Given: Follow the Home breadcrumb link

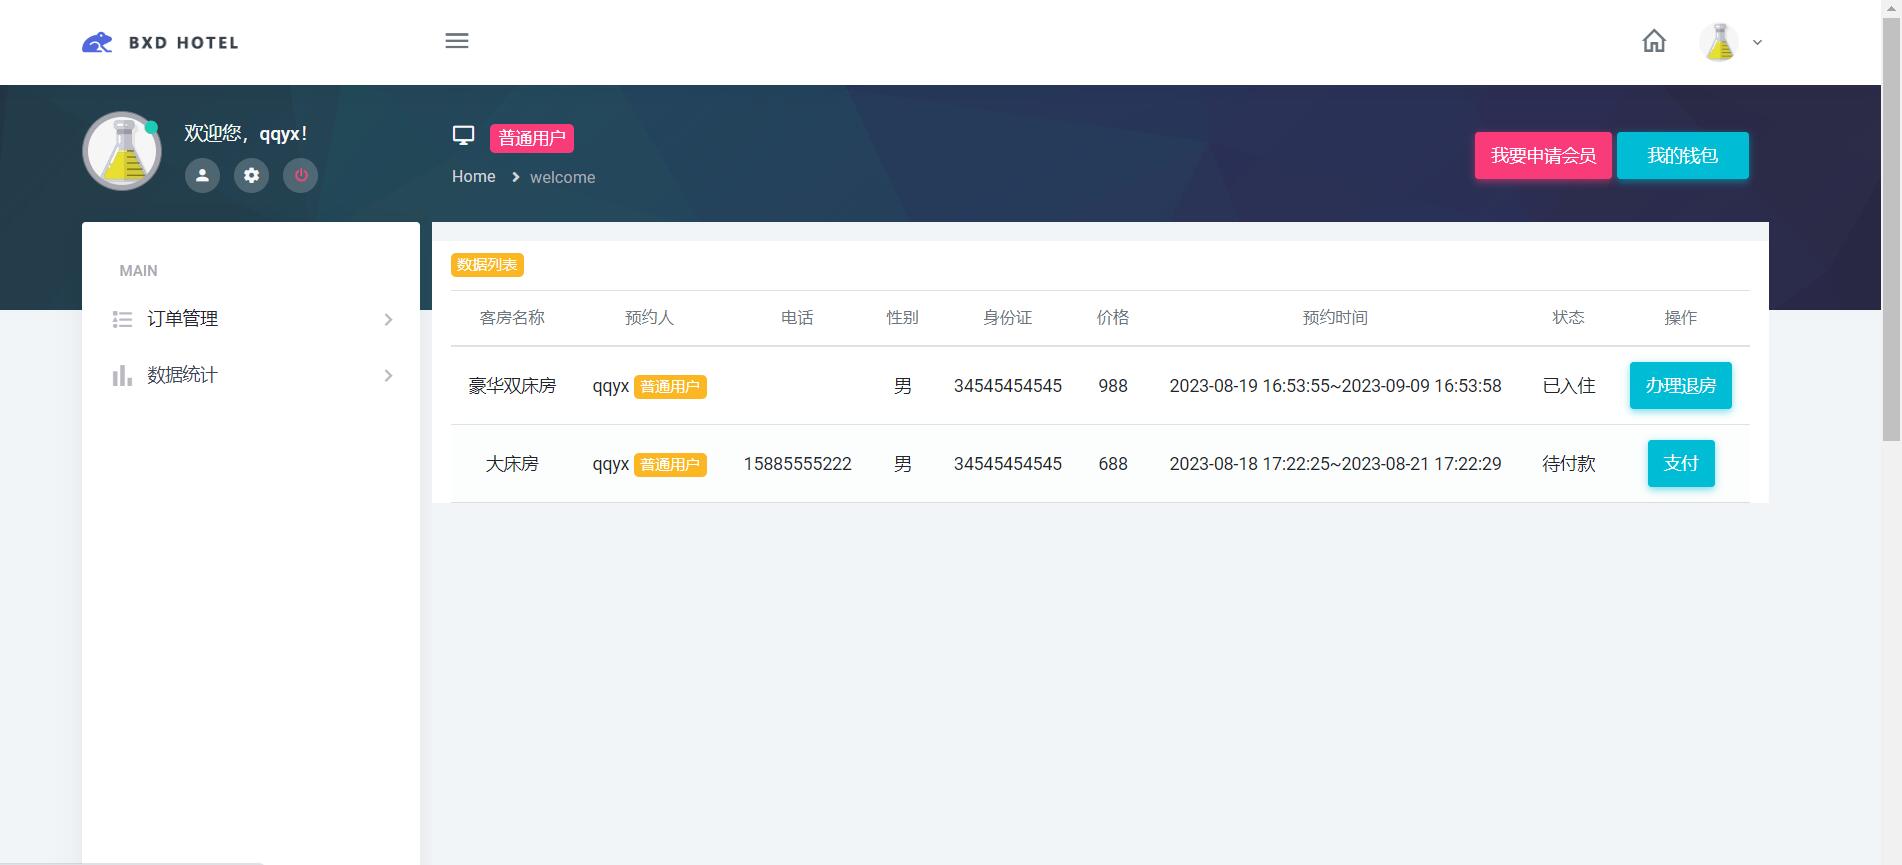Looking at the screenshot, I should coord(474,176).
